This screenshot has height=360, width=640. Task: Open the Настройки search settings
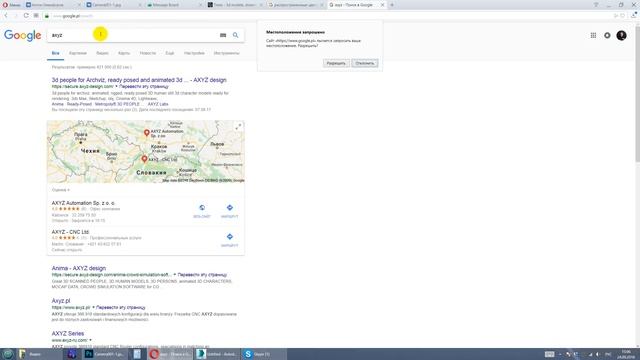pos(194,53)
